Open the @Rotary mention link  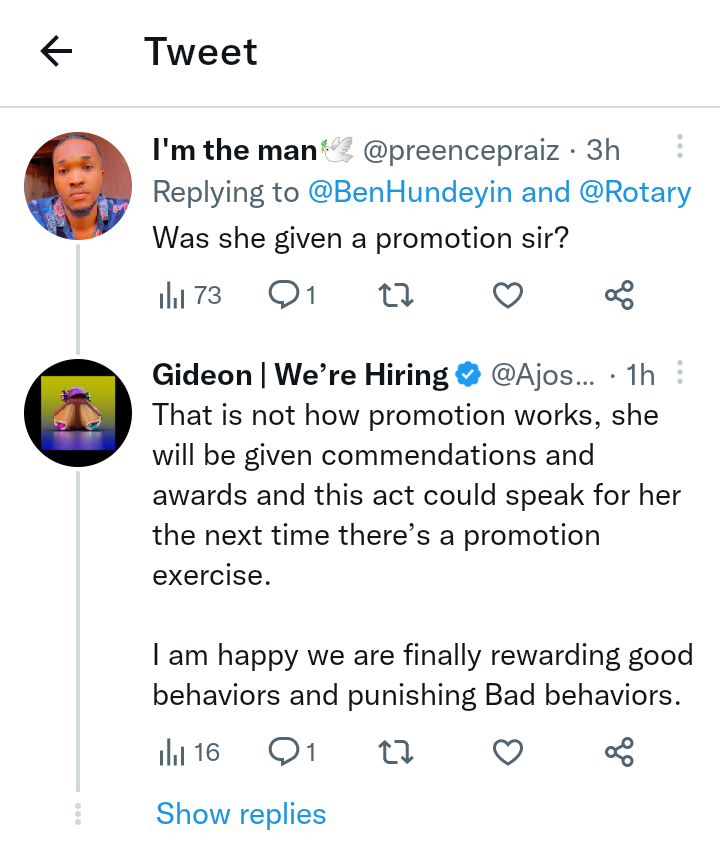(634, 192)
